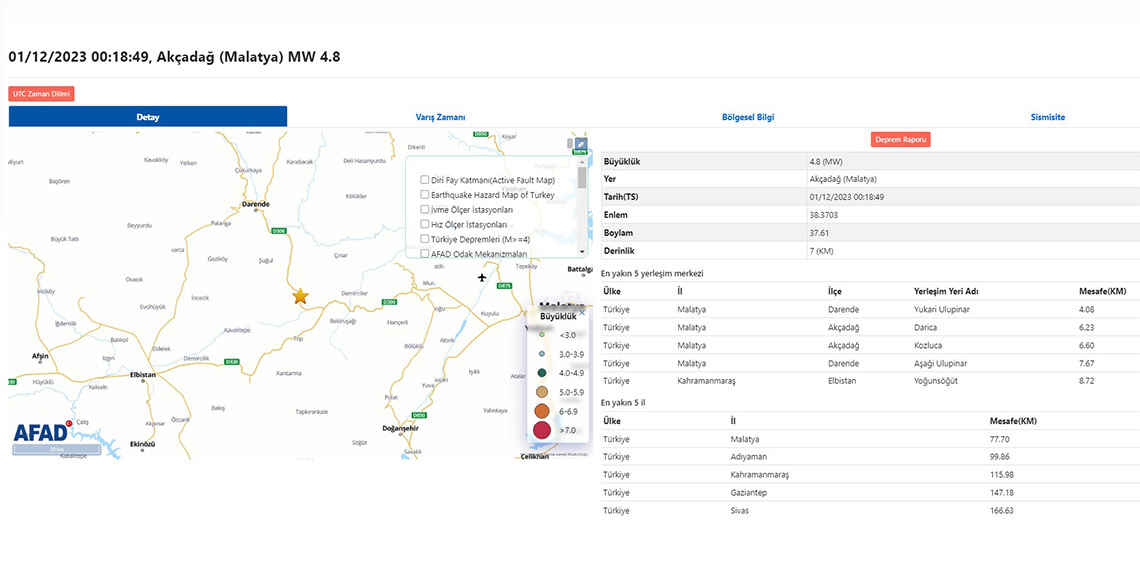
Task: Click the up arrow of the layer list scrollbar
Action: 582,163
